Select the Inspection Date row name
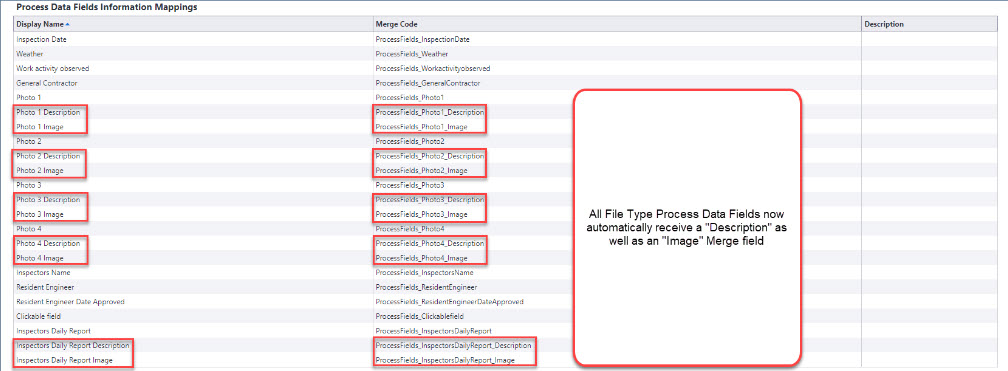 41,39
